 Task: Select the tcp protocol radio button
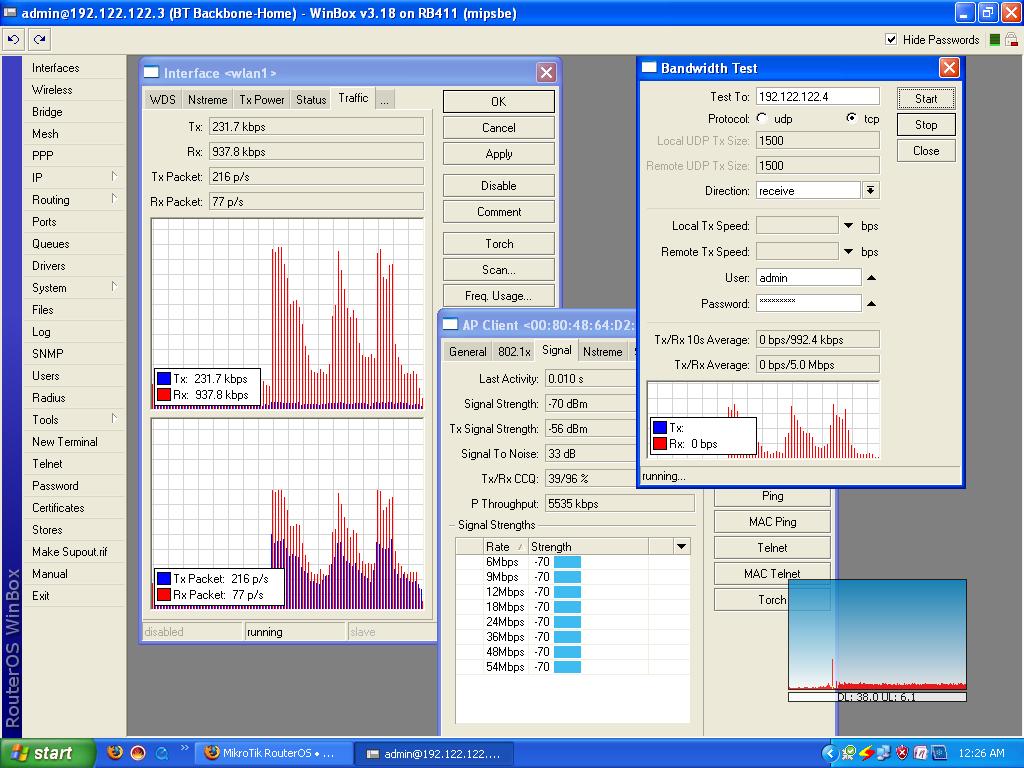(852, 118)
